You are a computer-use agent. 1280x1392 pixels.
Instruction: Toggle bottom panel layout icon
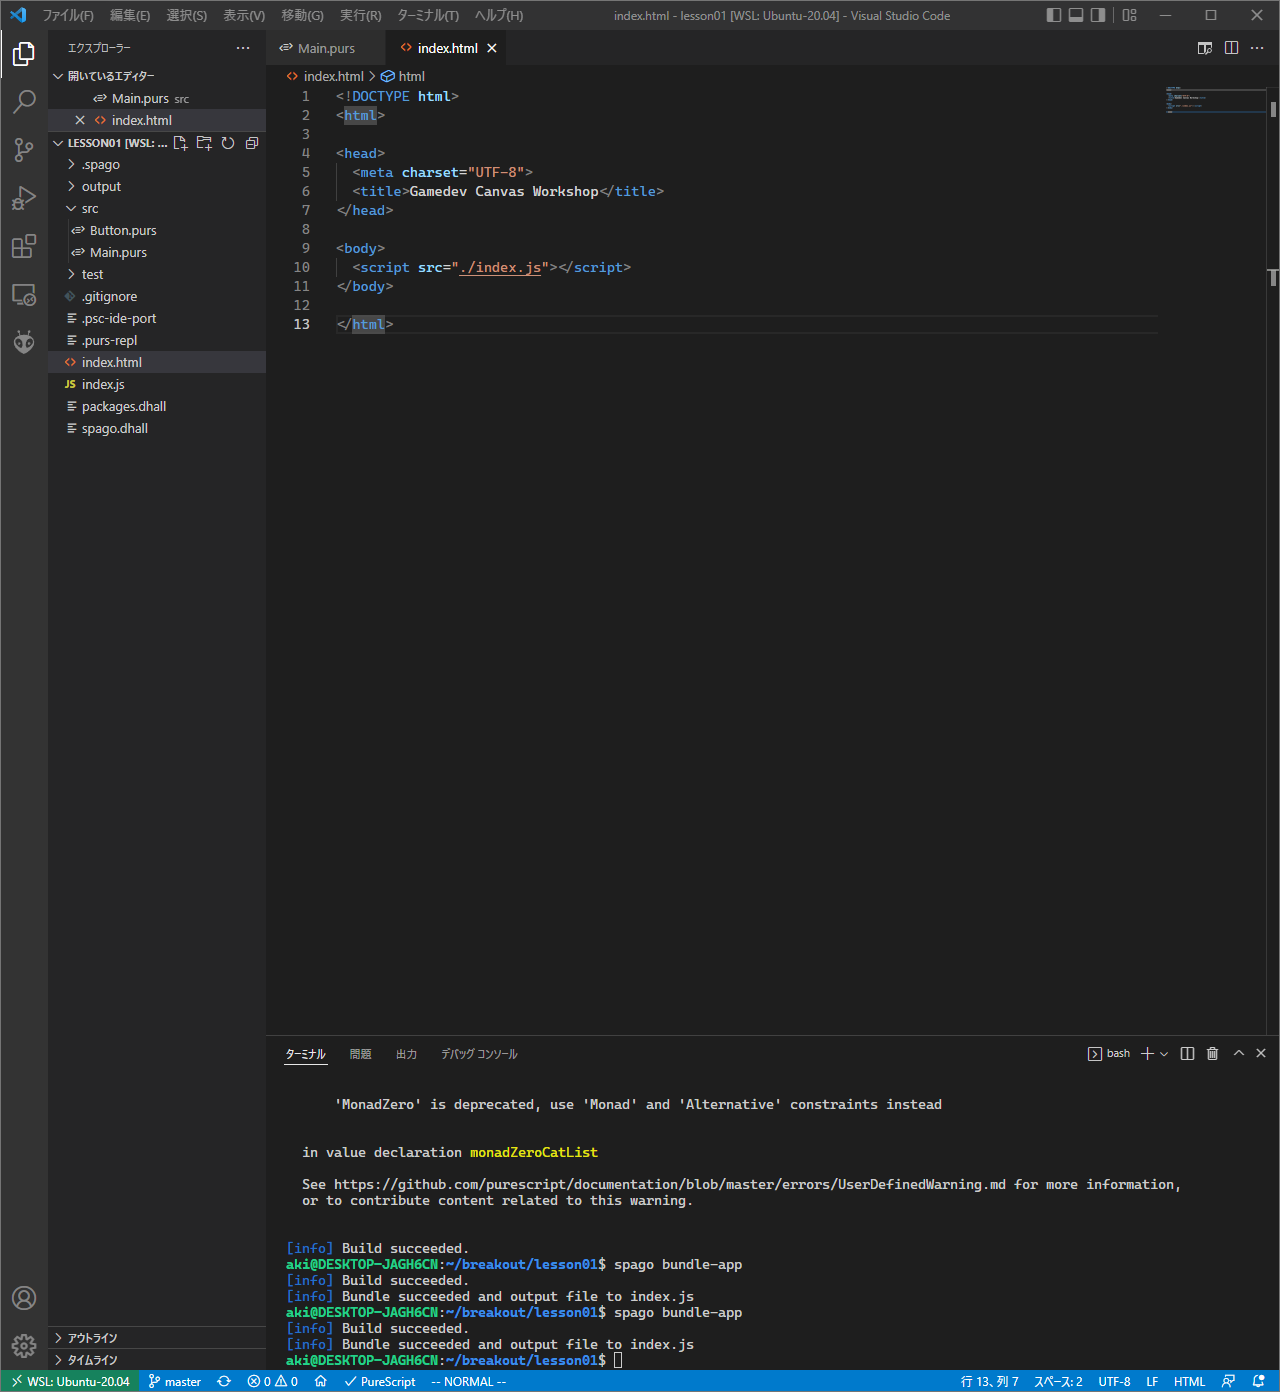click(x=1076, y=15)
